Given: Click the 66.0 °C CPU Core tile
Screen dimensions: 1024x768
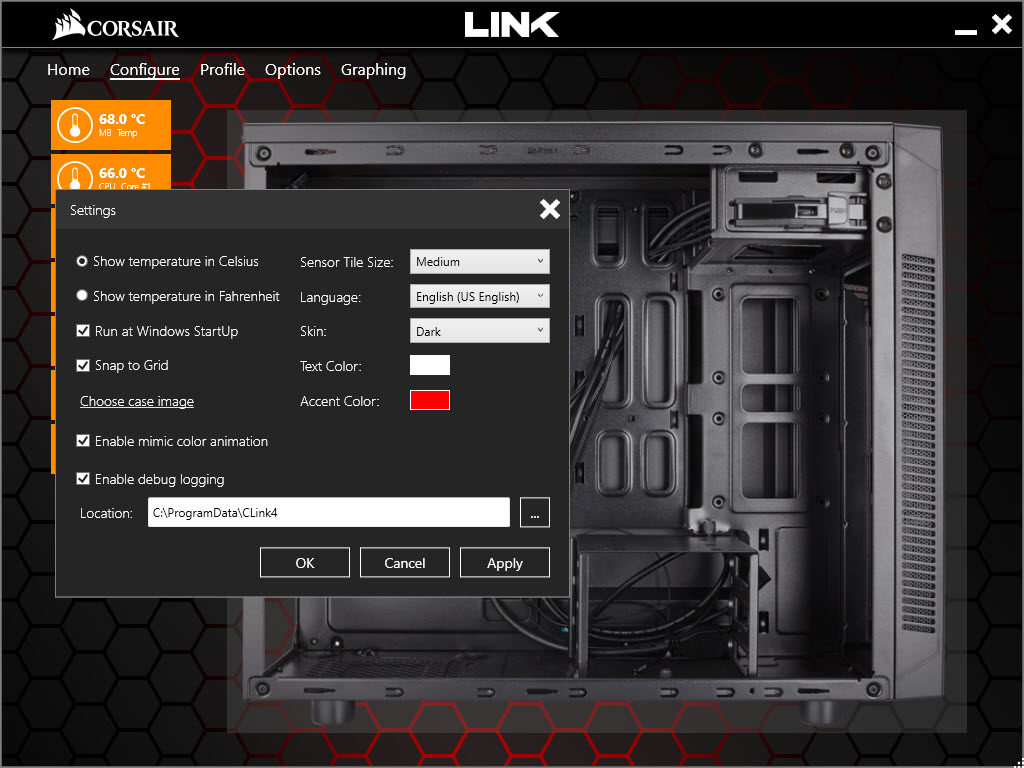Looking at the screenshot, I should point(111,172).
